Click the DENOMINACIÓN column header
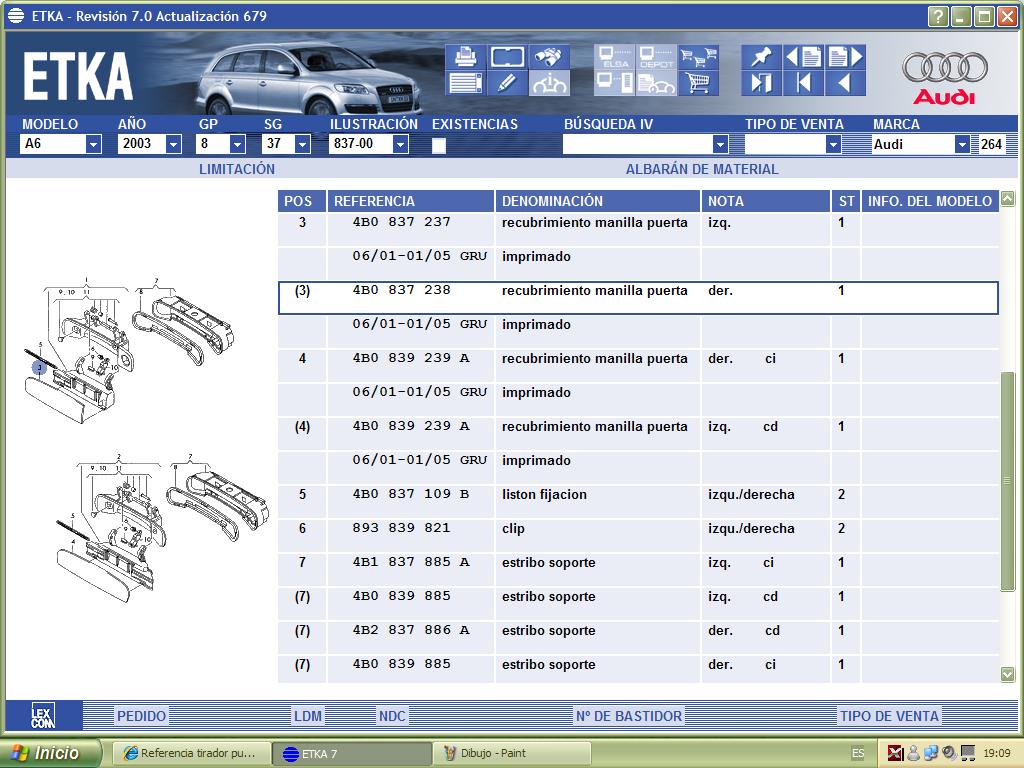 pos(598,201)
